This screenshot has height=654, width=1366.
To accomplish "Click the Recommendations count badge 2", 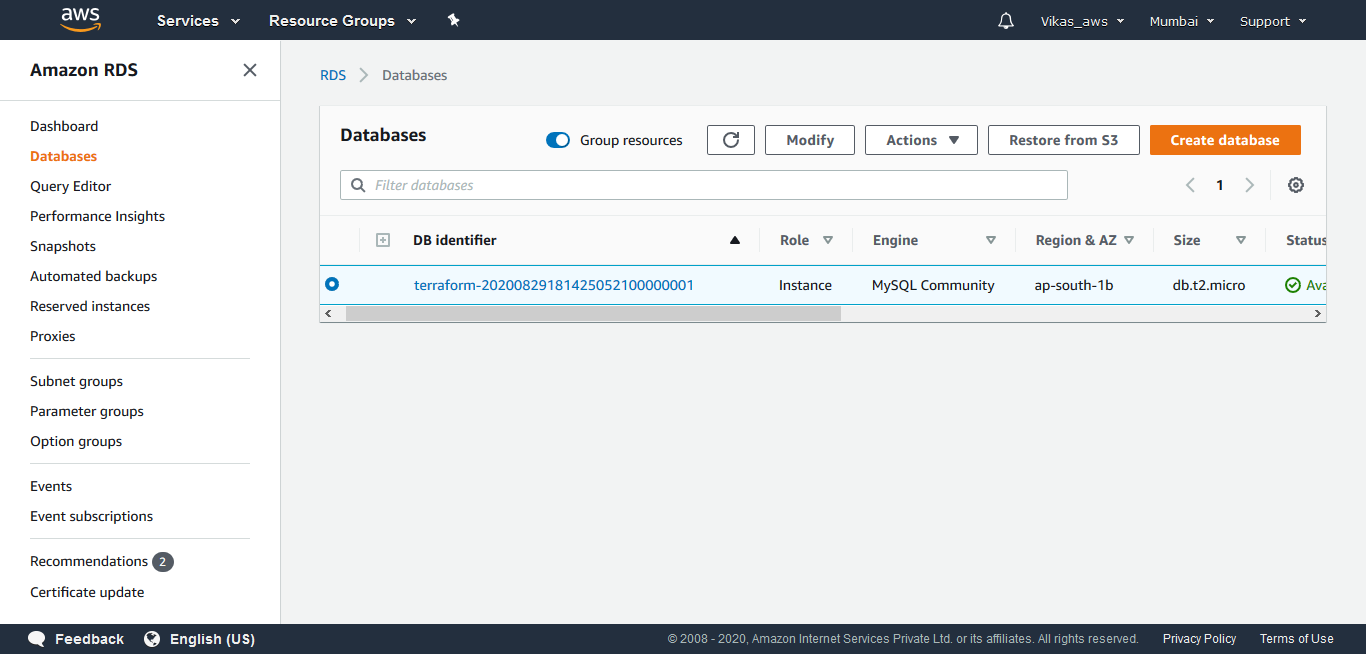I will [x=163, y=562].
